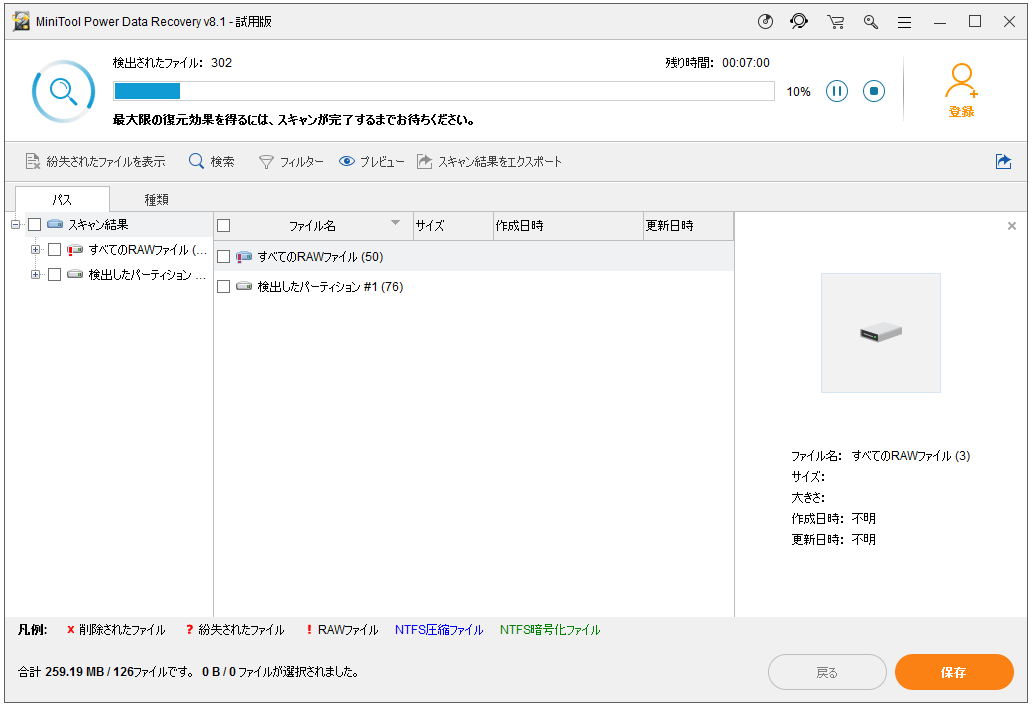Click the 検出されたファイル: 302 counter
The image size is (1032, 707).
[172, 63]
